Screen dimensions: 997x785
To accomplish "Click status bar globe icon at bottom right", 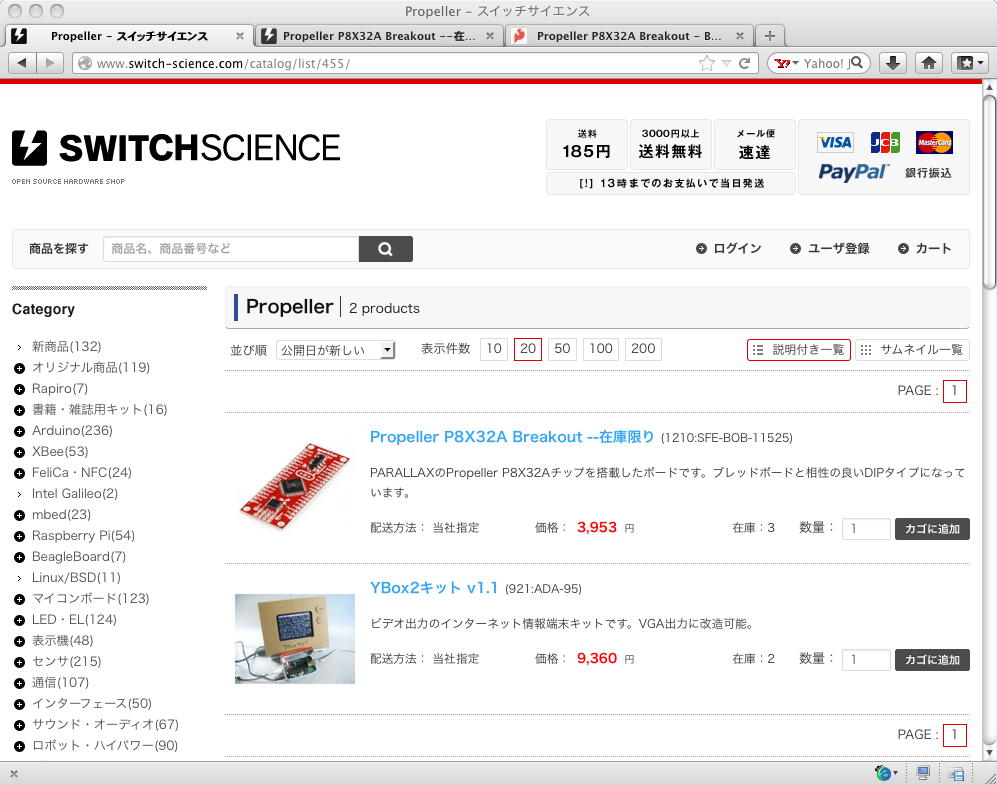I will (x=883, y=773).
